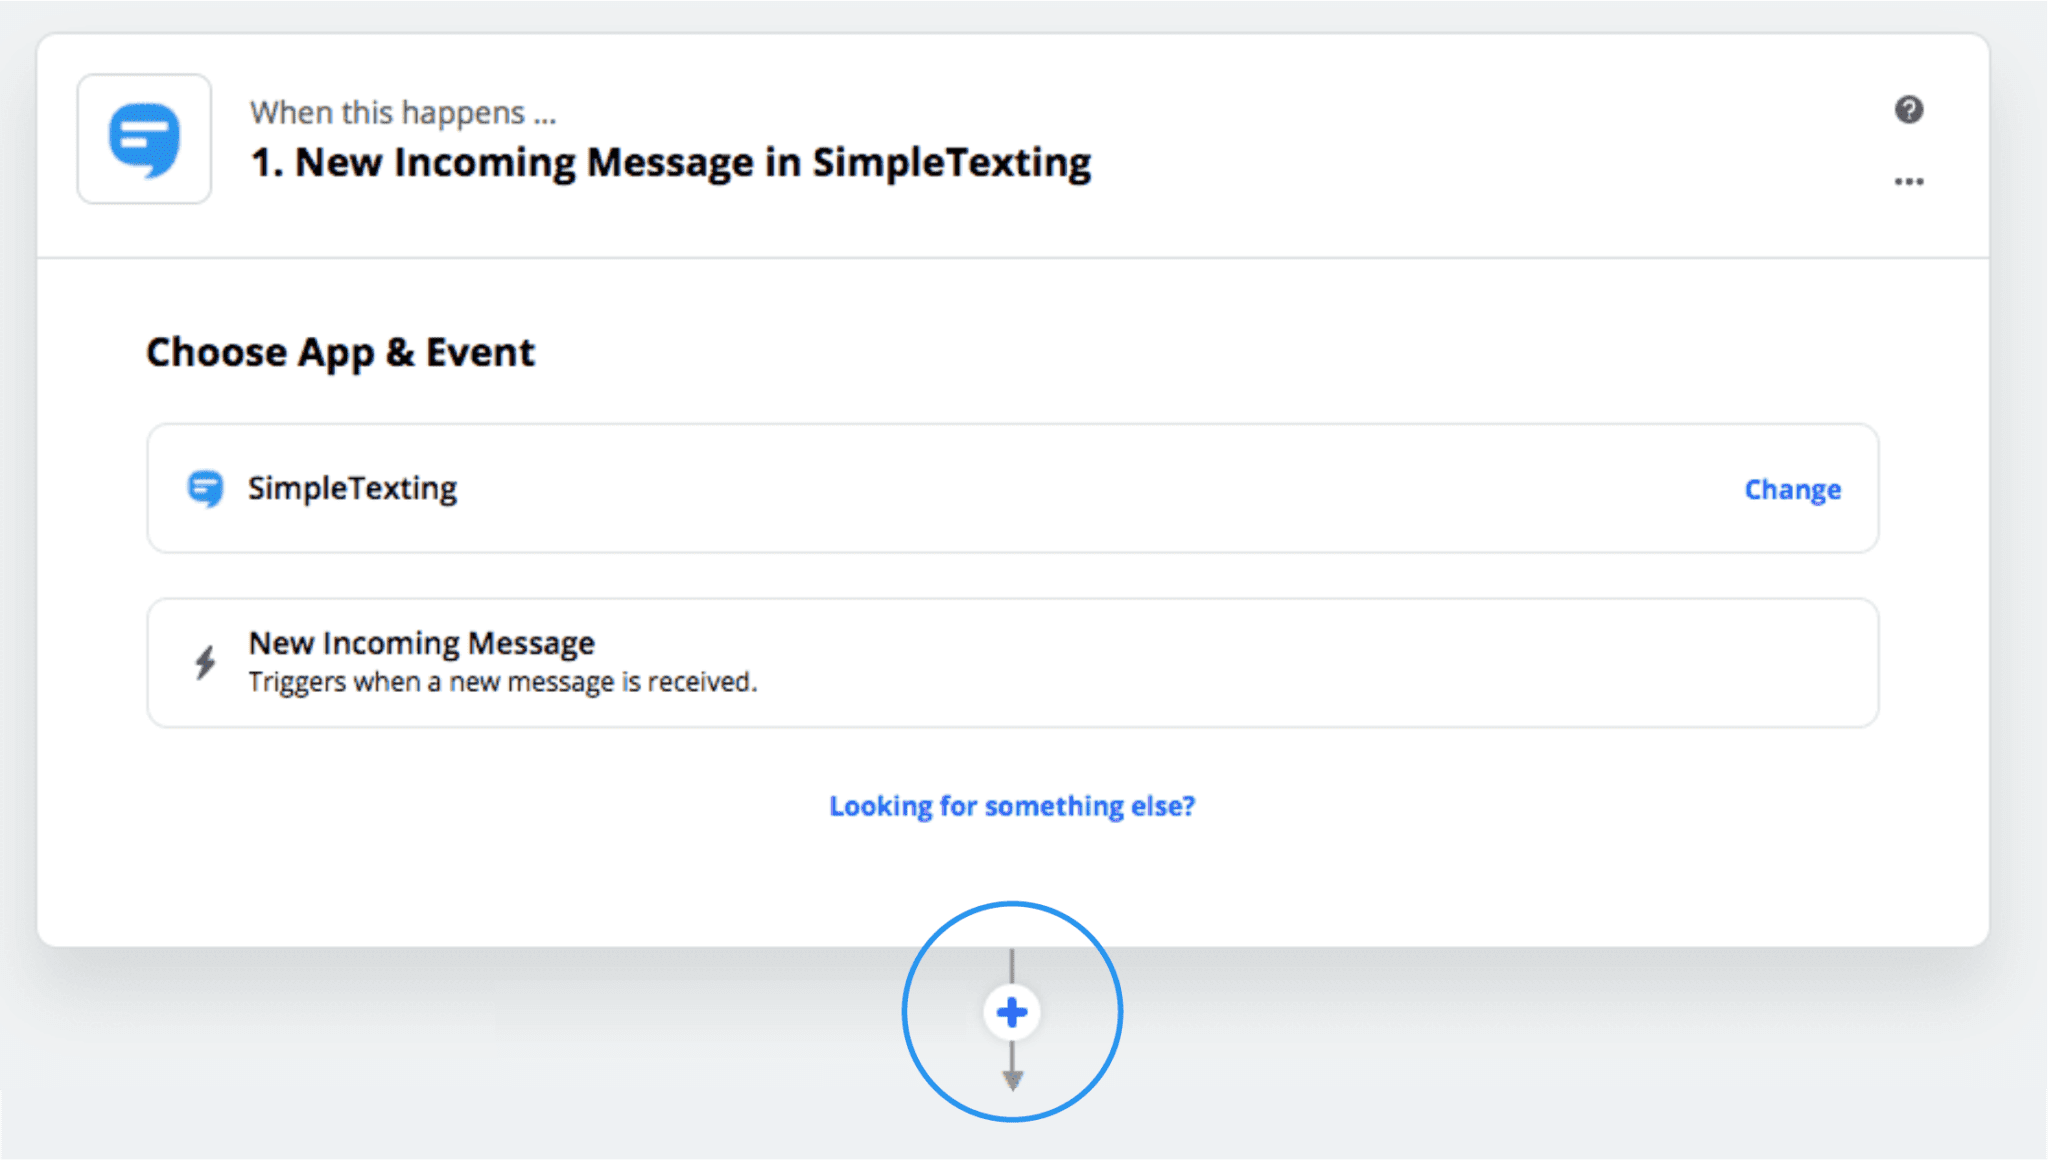Open the help question mark icon
2048x1160 pixels.
point(1909,110)
